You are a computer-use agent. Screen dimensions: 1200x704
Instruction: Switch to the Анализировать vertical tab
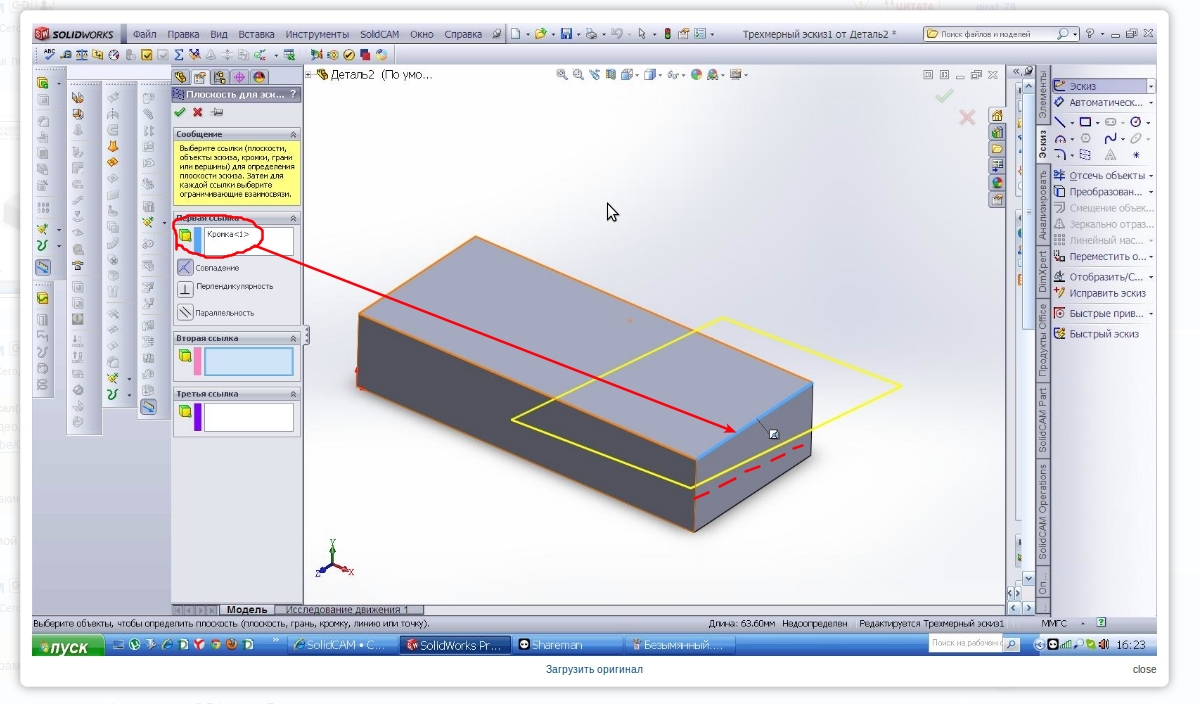[x=1043, y=204]
